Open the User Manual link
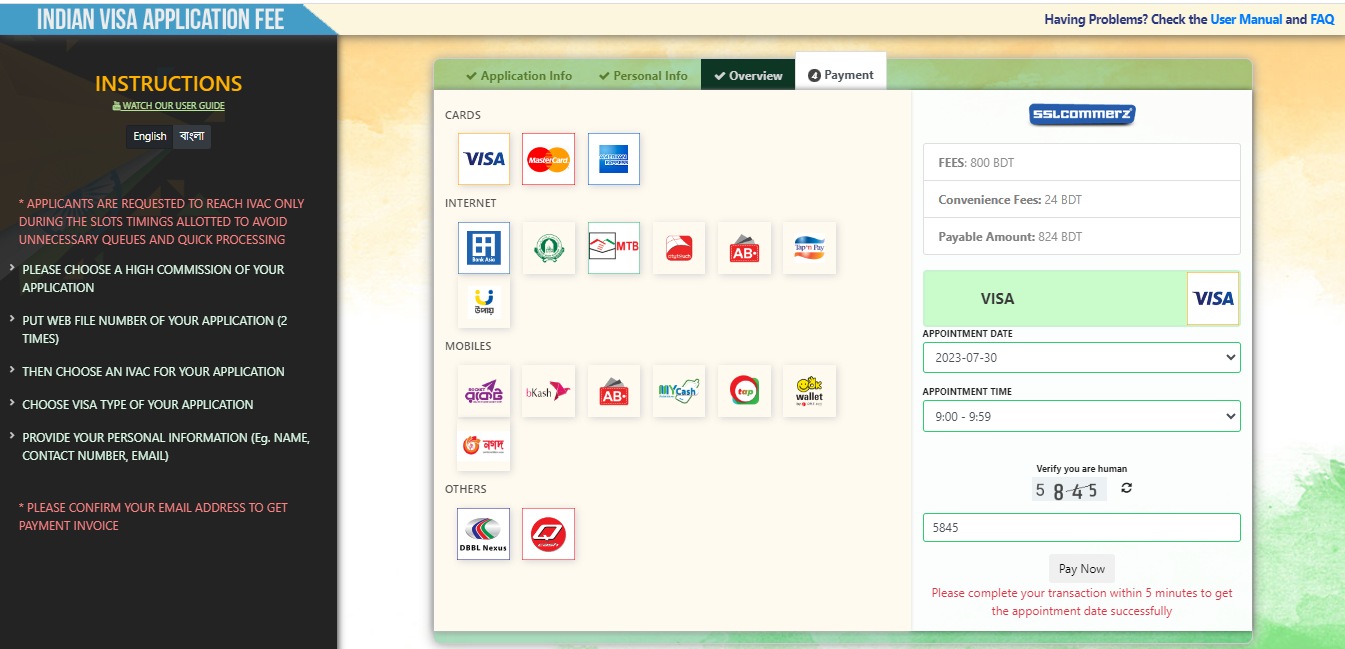The image size is (1345, 649). point(1246,19)
